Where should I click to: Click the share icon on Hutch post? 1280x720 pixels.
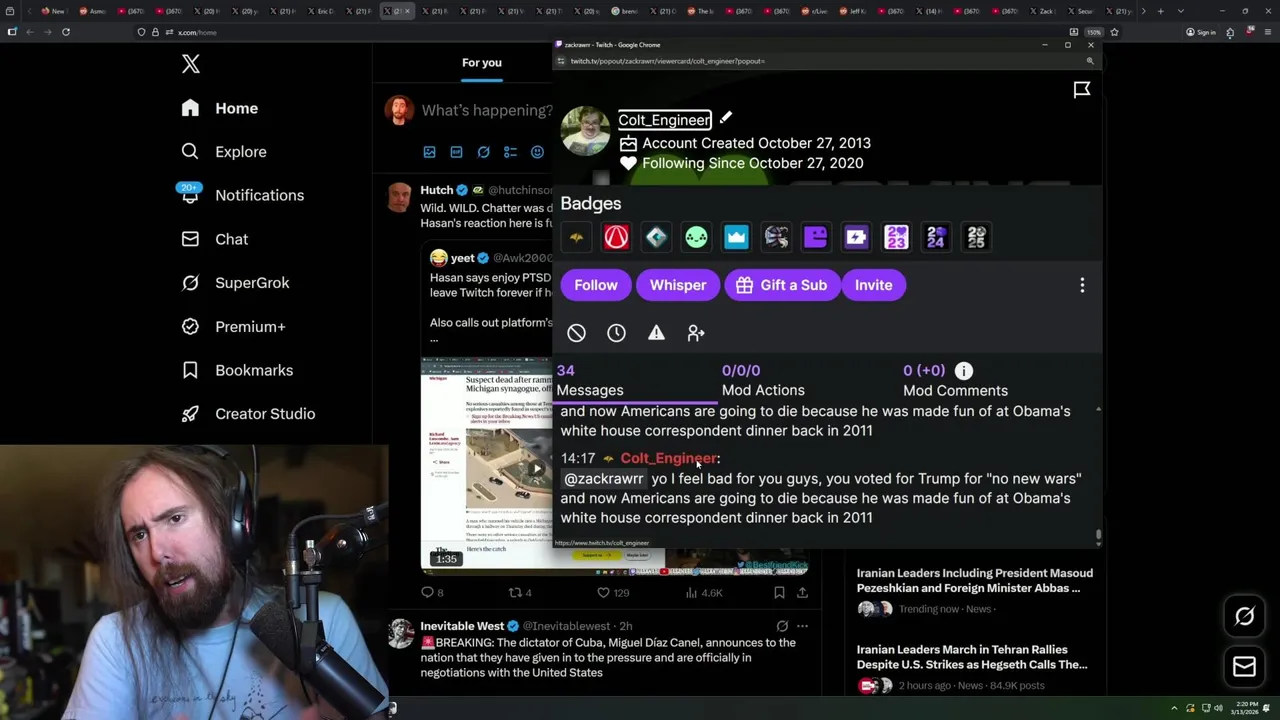pos(802,593)
